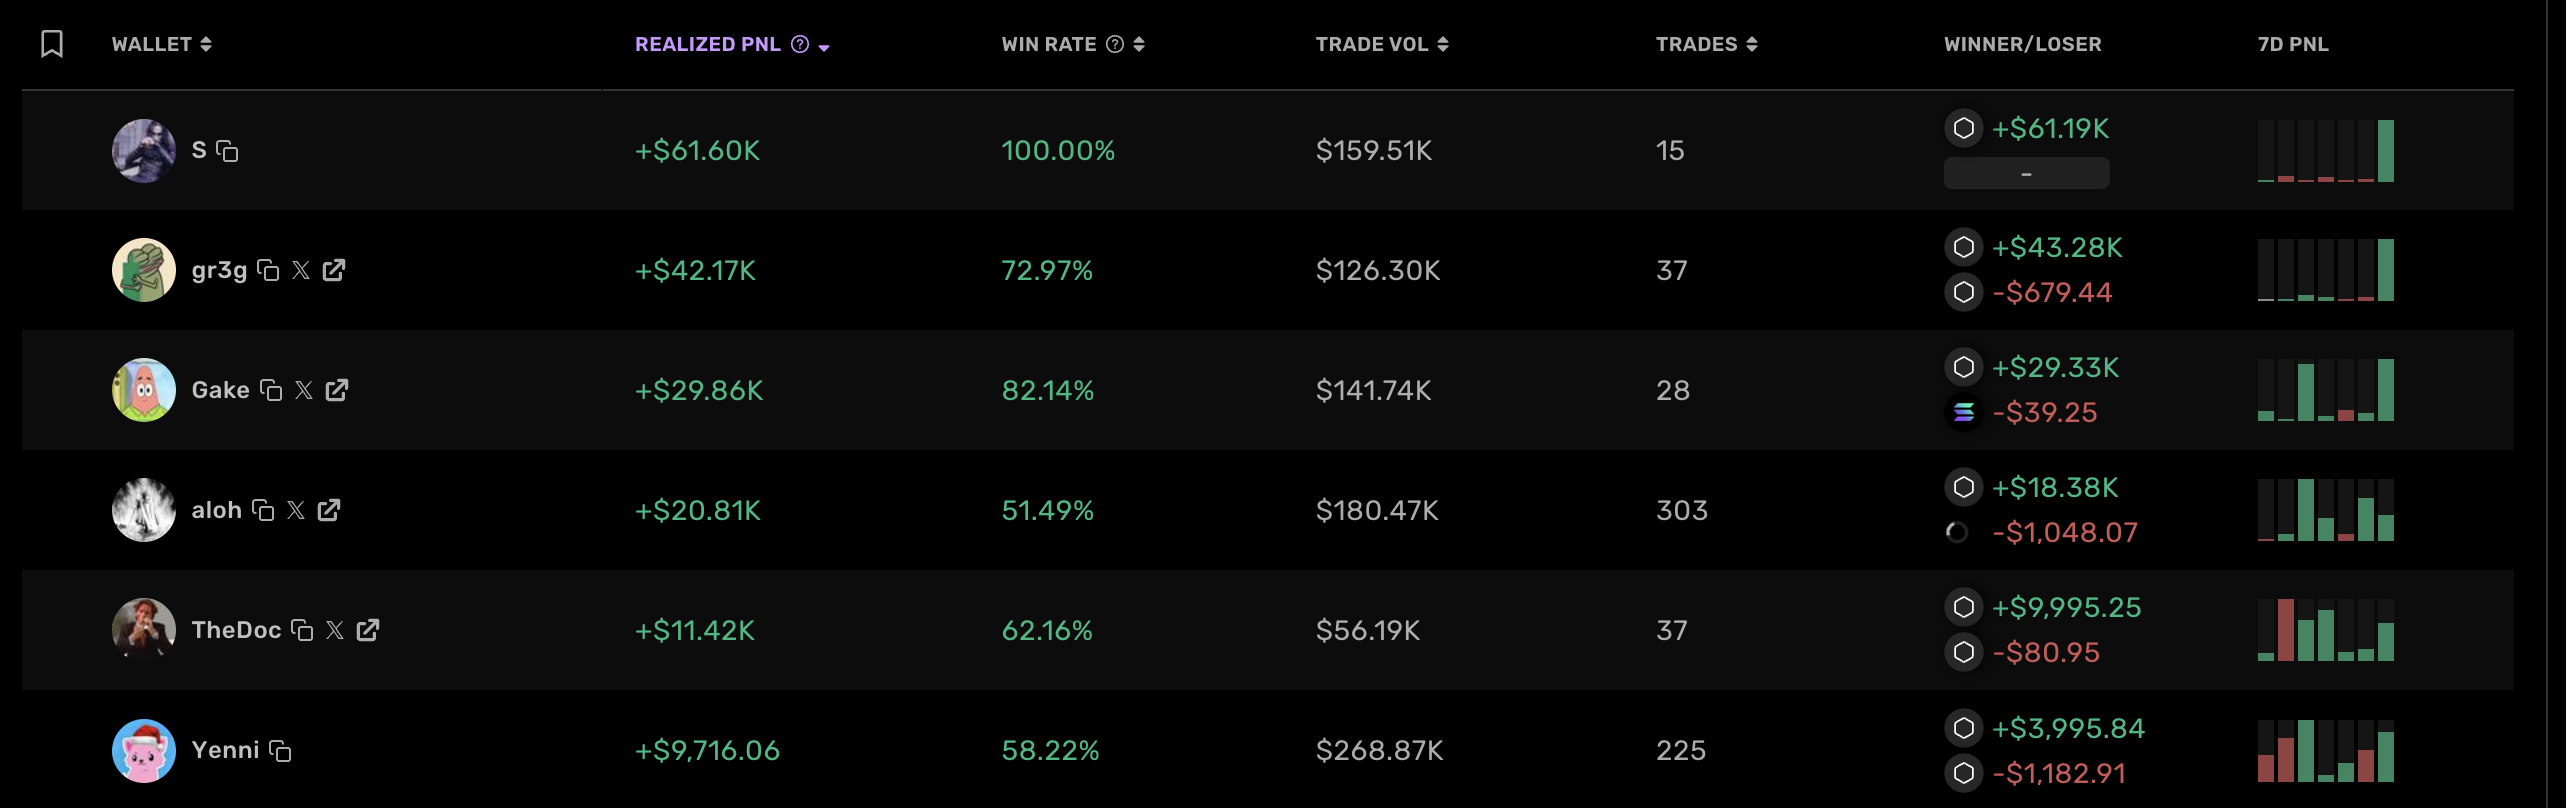
Task: Copy wallet address for S
Action: (228, 151)
